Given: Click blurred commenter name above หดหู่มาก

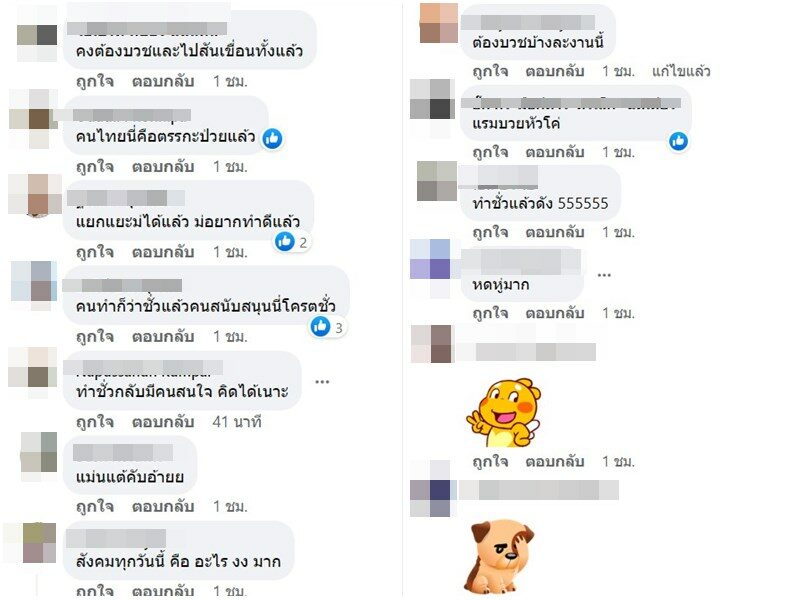Looking at the screenshot, I should (520, 261).
